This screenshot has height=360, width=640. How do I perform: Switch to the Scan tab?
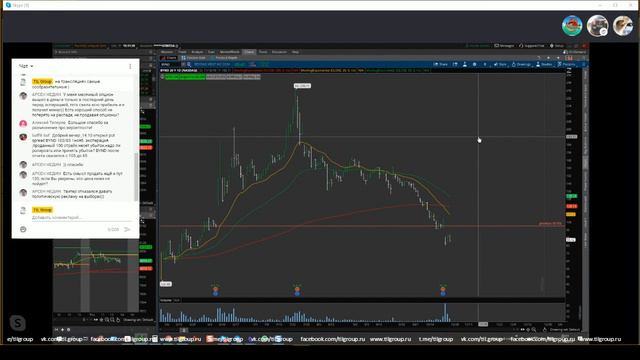pos(211,52)
